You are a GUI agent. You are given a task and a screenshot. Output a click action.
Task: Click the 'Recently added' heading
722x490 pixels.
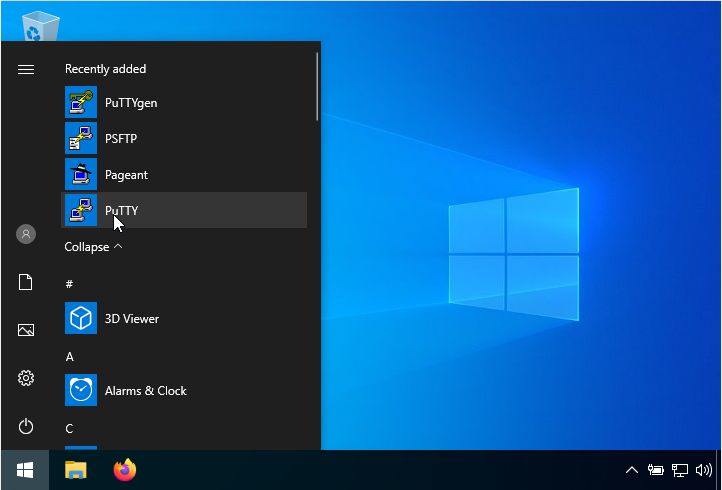[x=105, y=69]
